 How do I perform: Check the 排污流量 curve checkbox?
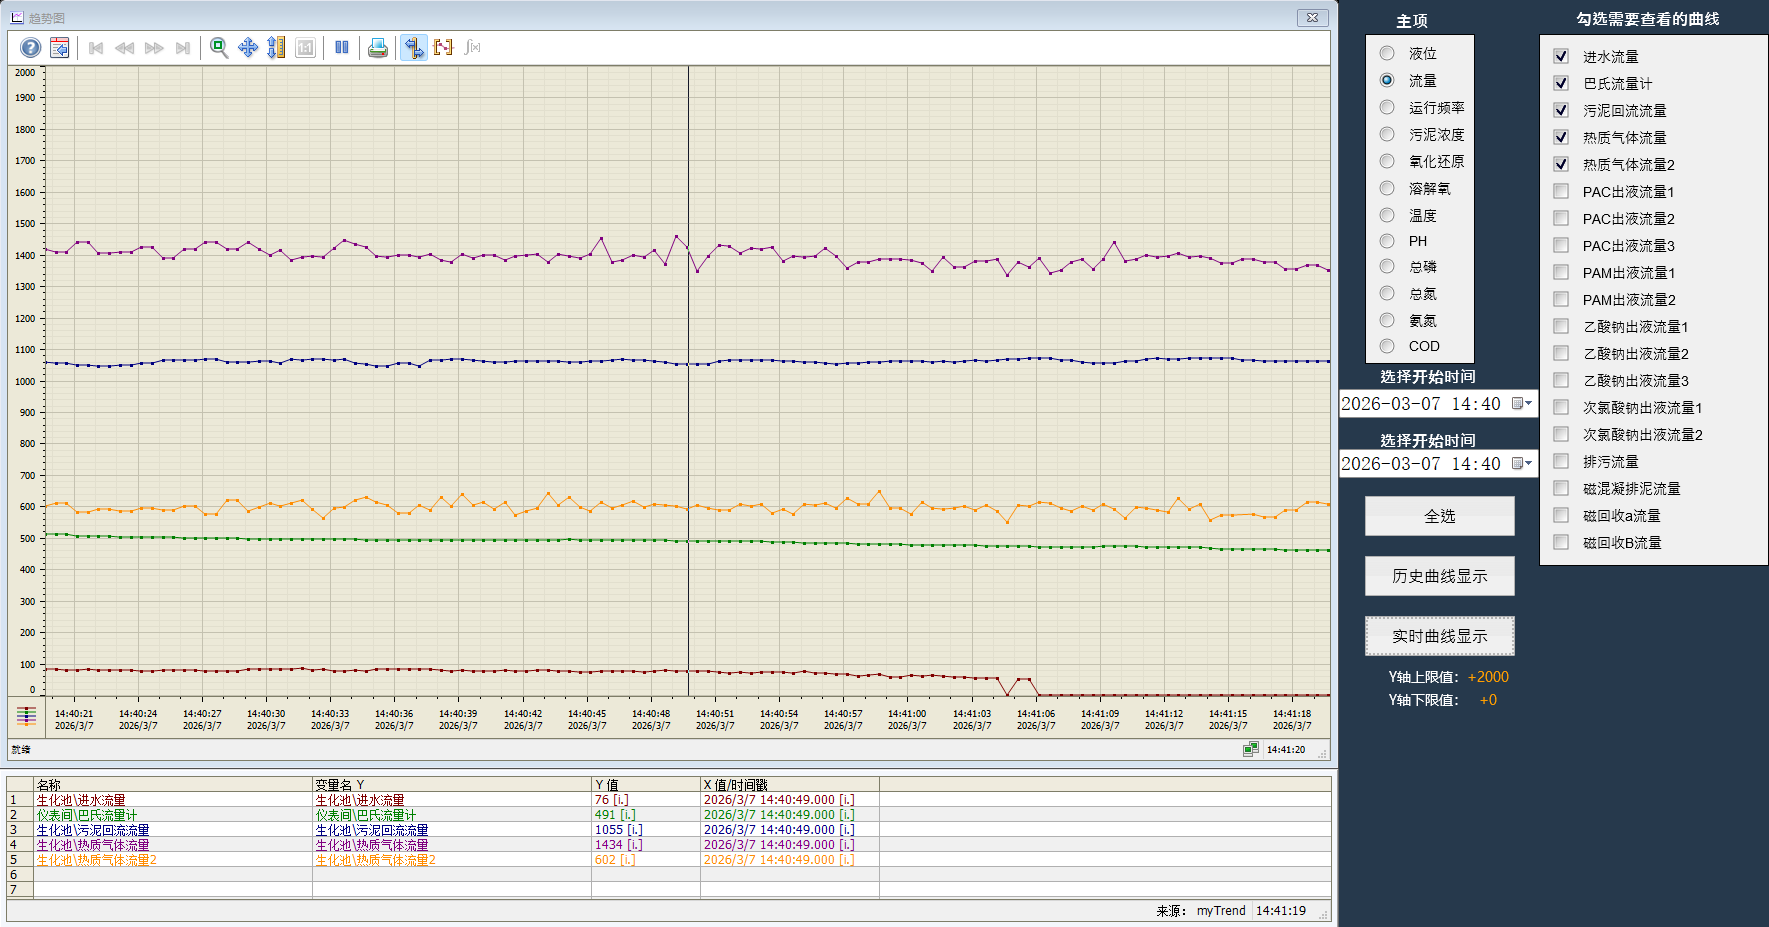pos(1561,462)
